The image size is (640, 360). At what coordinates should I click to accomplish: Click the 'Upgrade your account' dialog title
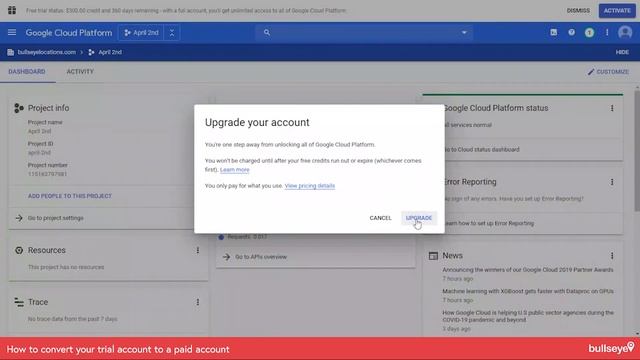257,122
